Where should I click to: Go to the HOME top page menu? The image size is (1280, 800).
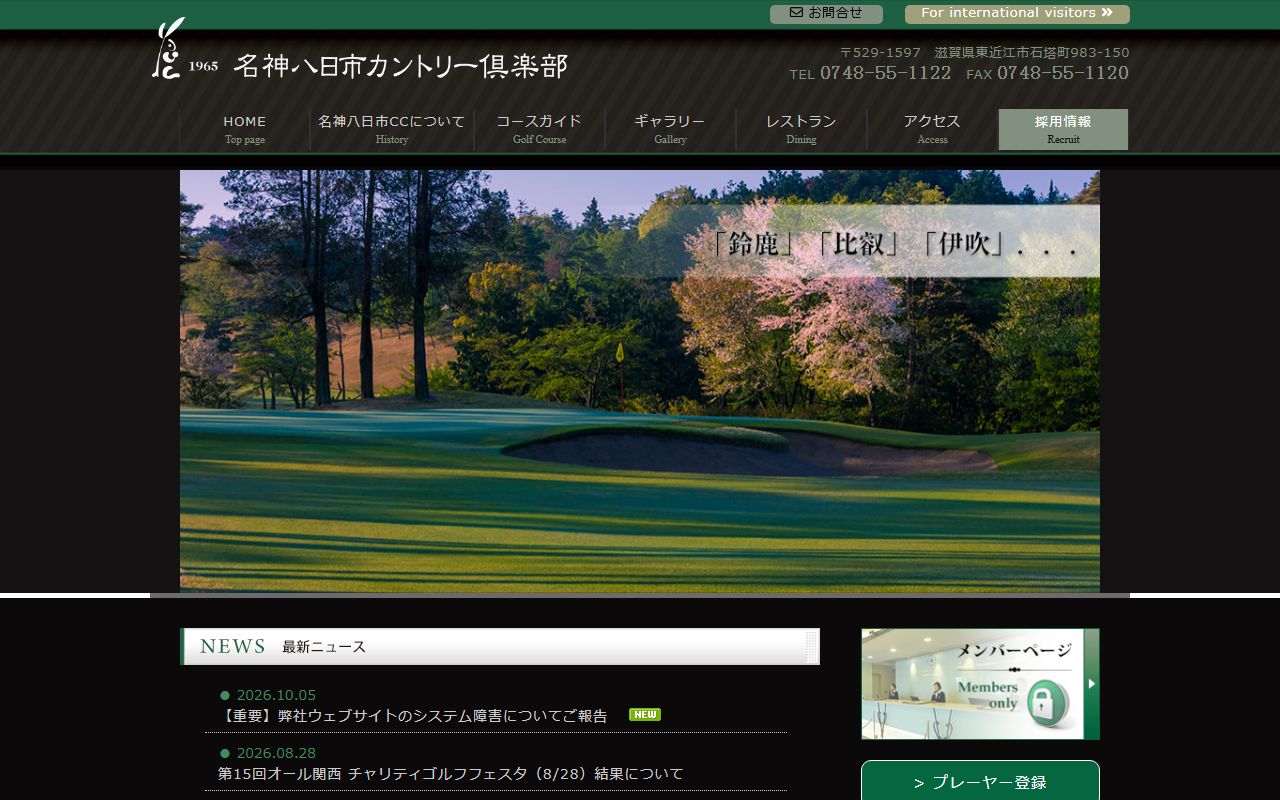(x=245, y=130)
